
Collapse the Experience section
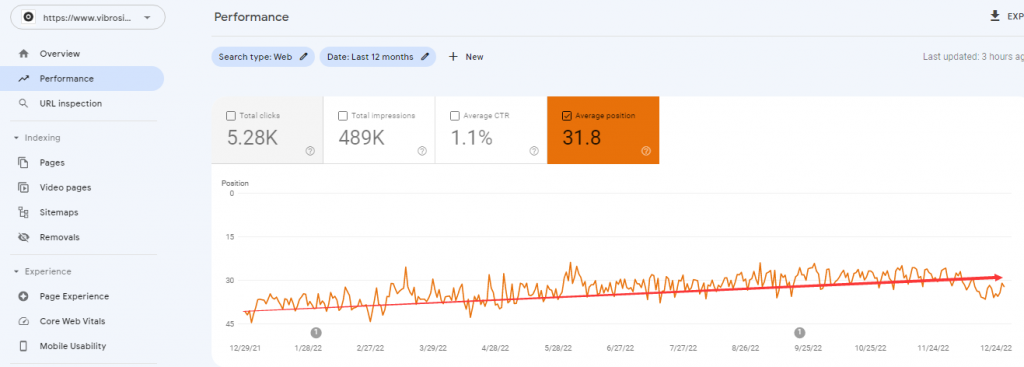(16, 272)
